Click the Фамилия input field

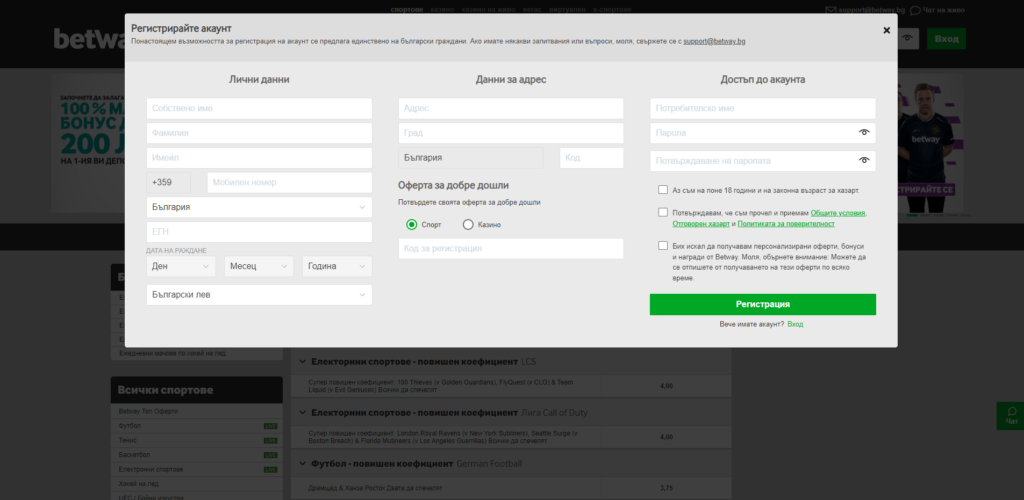(x=259, y=133)
